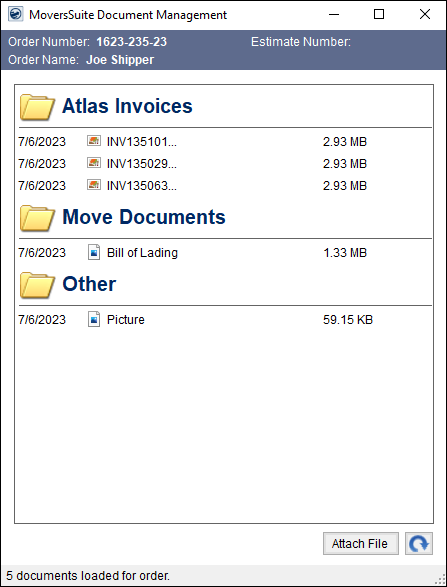This screenshot has width=447, height=587.
Task: Click the 7/6/2023 date of Picture
Action: point(42,320)
